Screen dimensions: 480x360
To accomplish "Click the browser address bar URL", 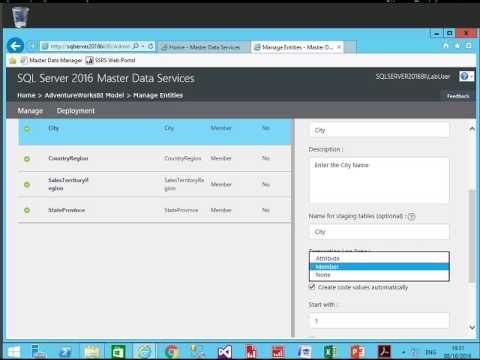I will (x=91, y=46).
